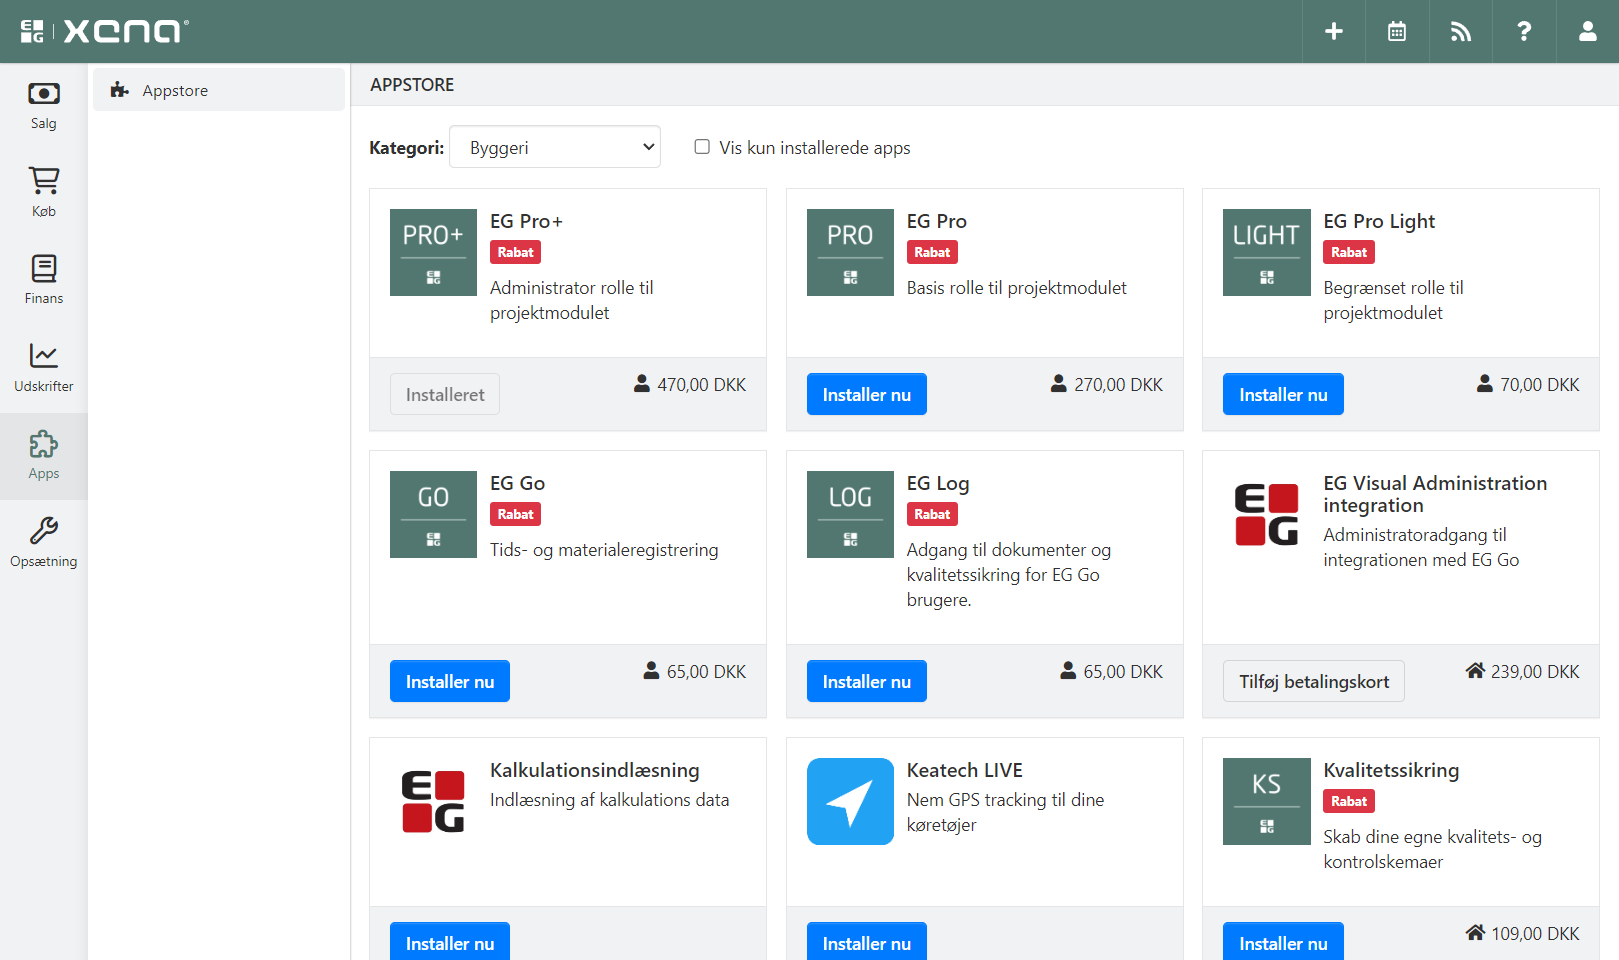
Task: Select Appstore in side menu
Action: [175, 90]
